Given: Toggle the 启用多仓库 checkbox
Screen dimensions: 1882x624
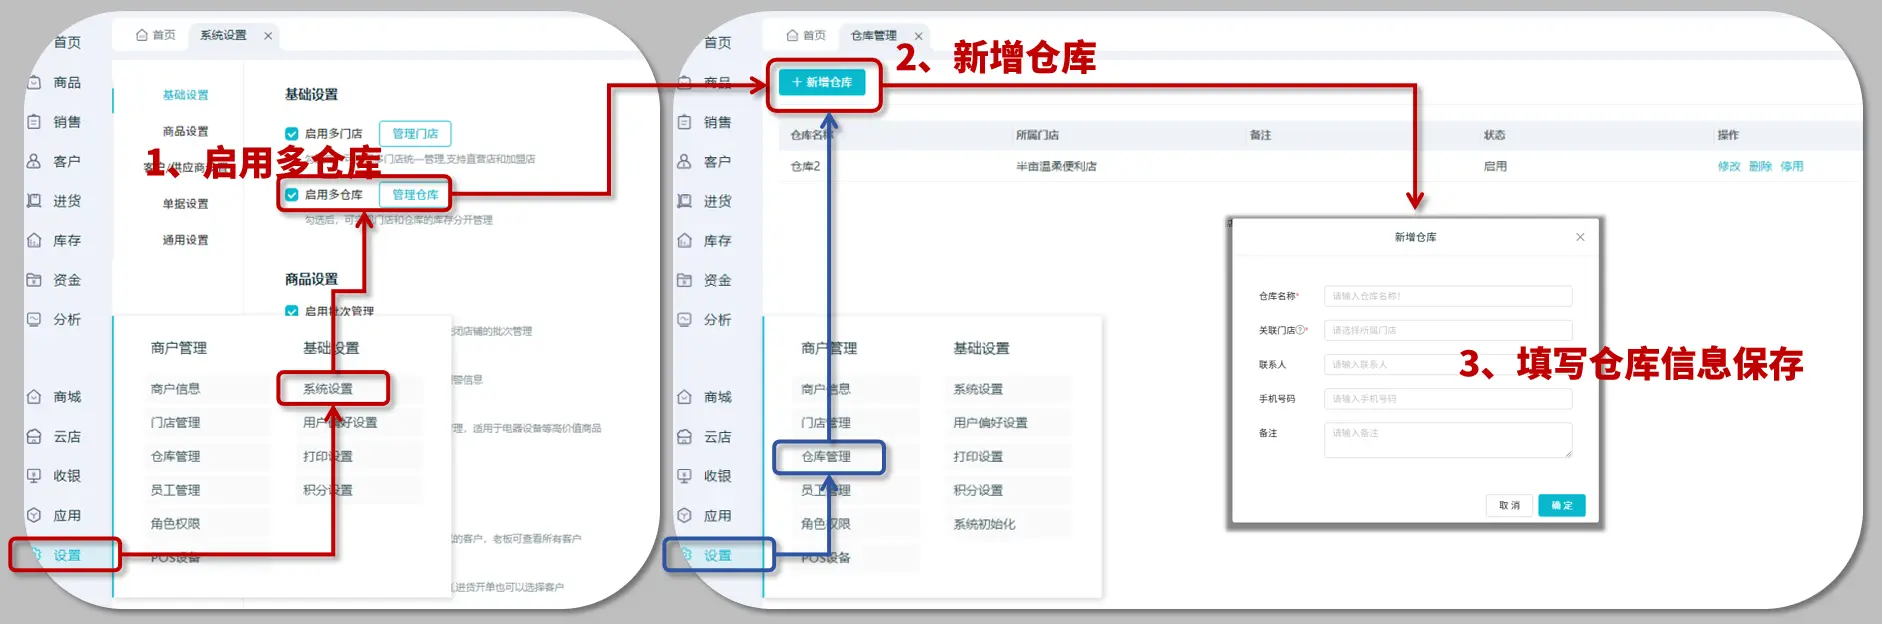Looking at the screenshot, I should click(292, 195).
